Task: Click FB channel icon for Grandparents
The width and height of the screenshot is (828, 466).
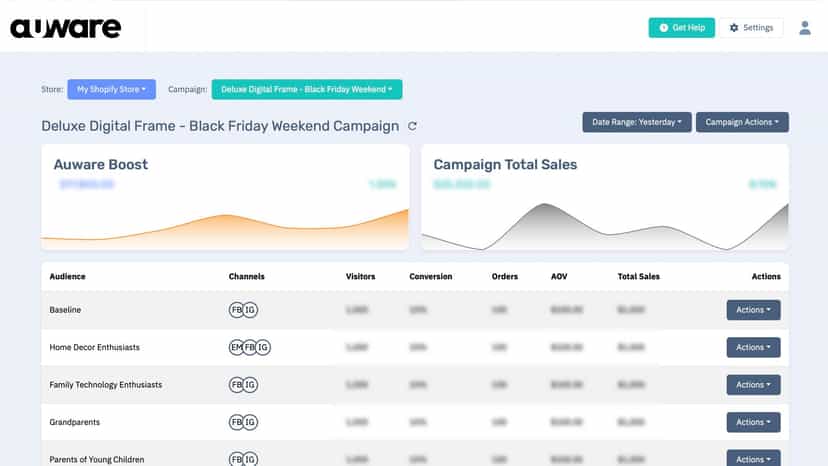Action: coord(236,422)
